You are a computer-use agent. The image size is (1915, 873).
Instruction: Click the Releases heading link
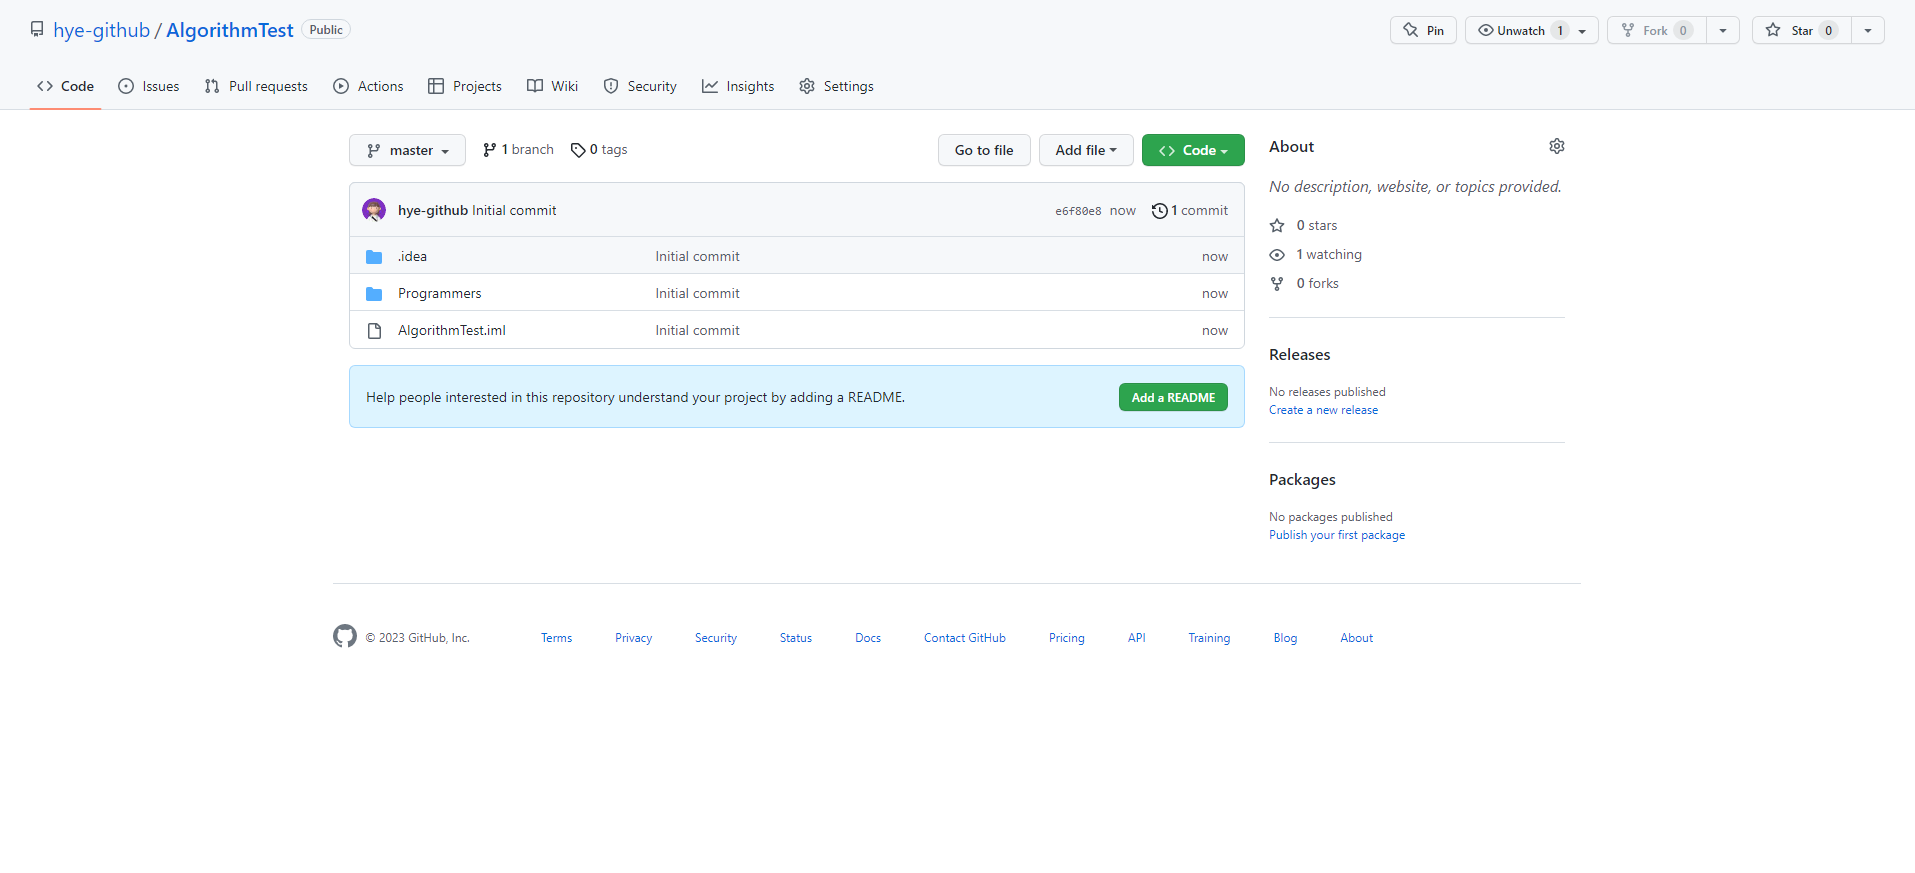click(x=1299, y=354)
